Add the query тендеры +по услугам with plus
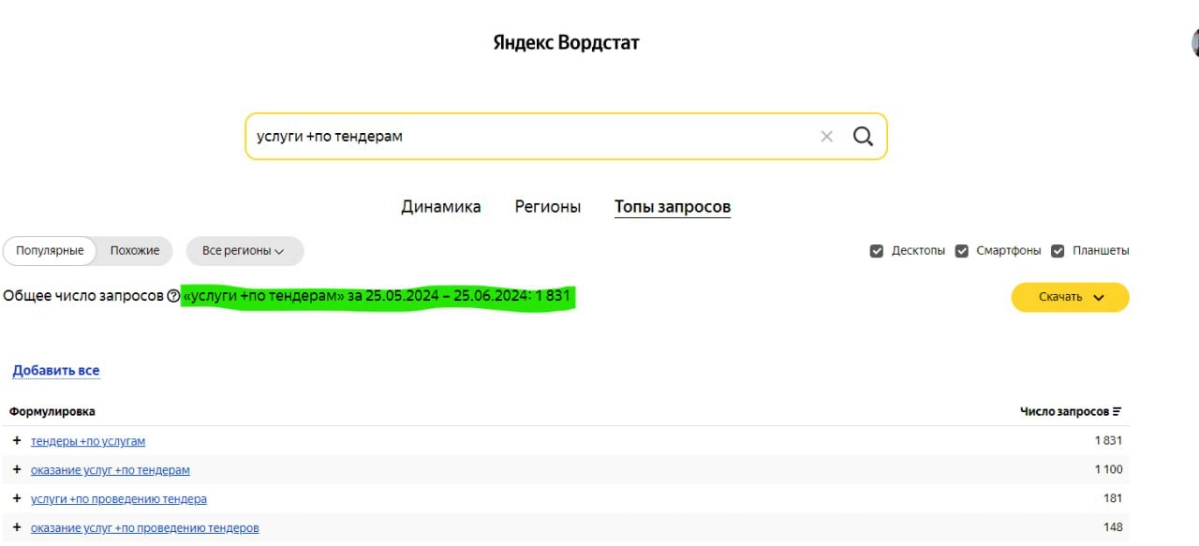This screenshot has width=1199, height=546. (17, 440)
